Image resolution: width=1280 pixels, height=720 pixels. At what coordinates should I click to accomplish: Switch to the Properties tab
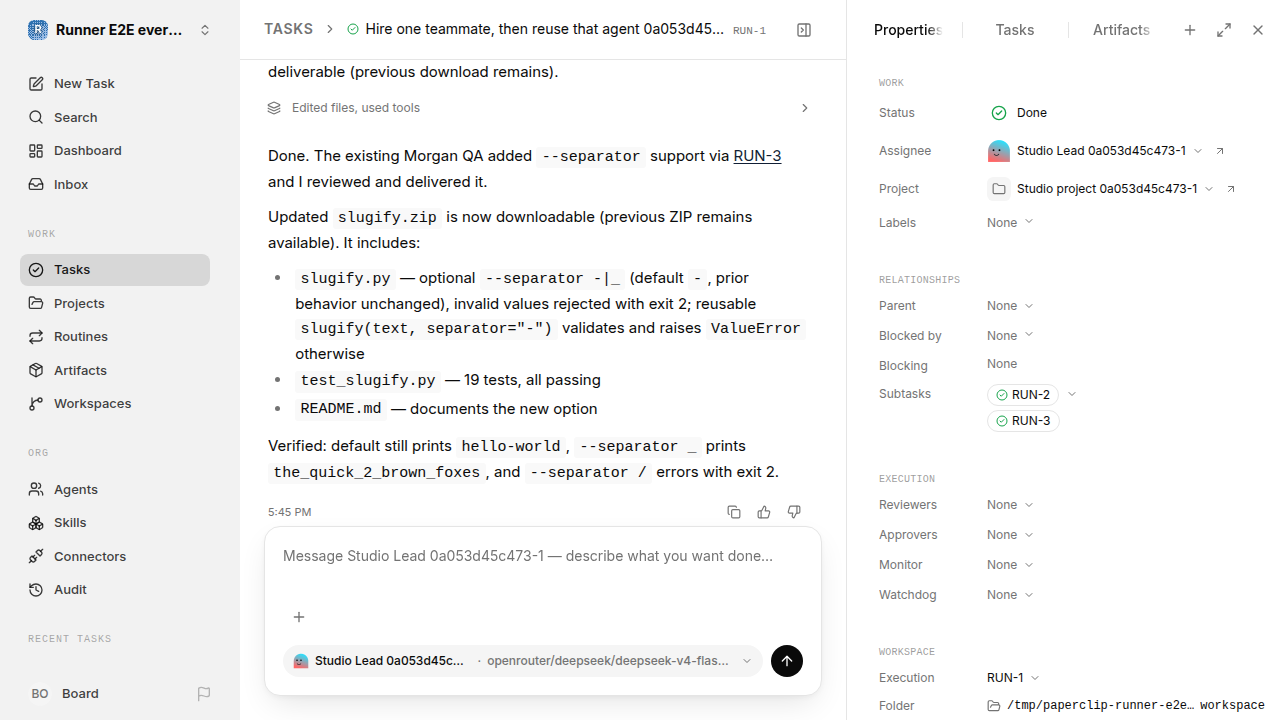click(x=907, y=30)
